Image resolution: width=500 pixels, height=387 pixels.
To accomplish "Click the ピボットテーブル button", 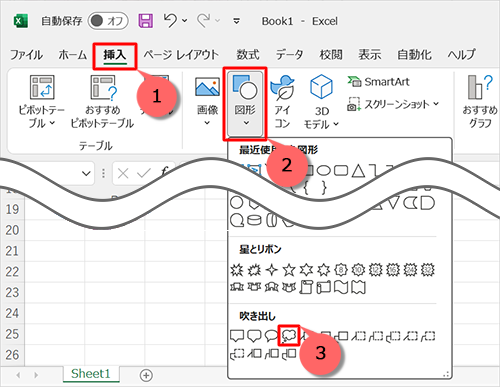I will (x=42, y=101).
